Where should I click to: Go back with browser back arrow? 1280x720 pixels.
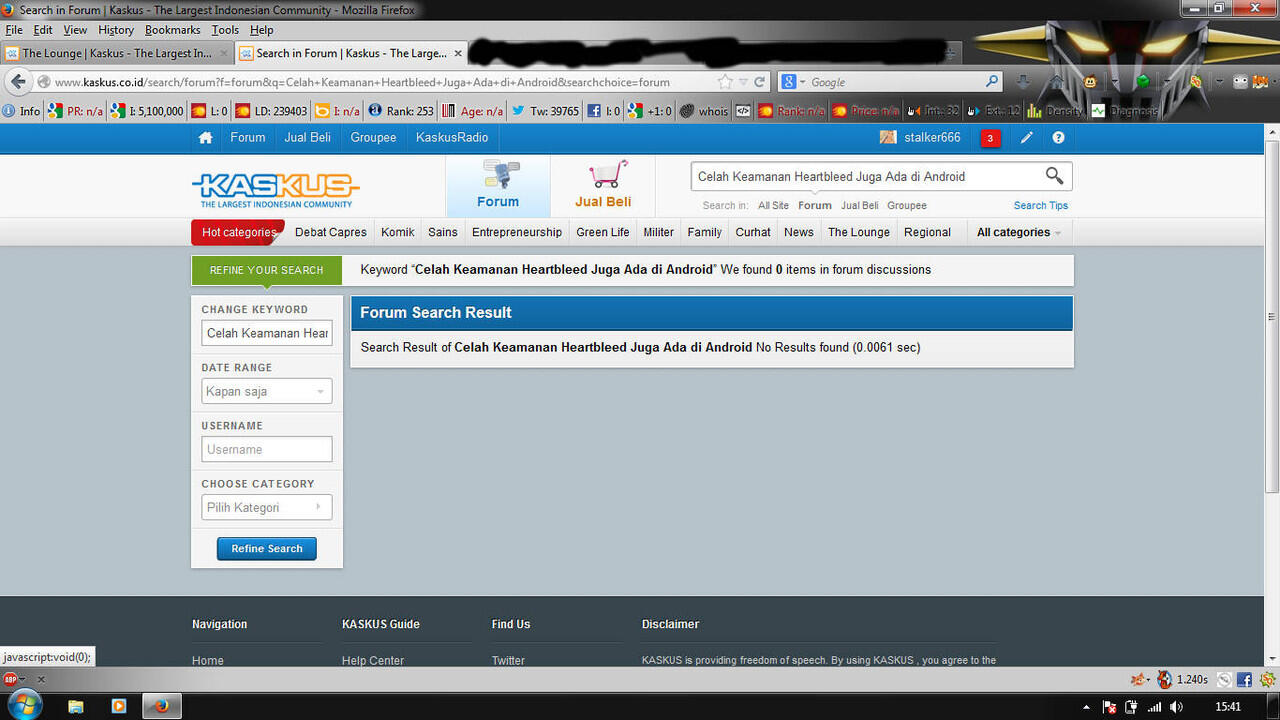tap(18, 82)
